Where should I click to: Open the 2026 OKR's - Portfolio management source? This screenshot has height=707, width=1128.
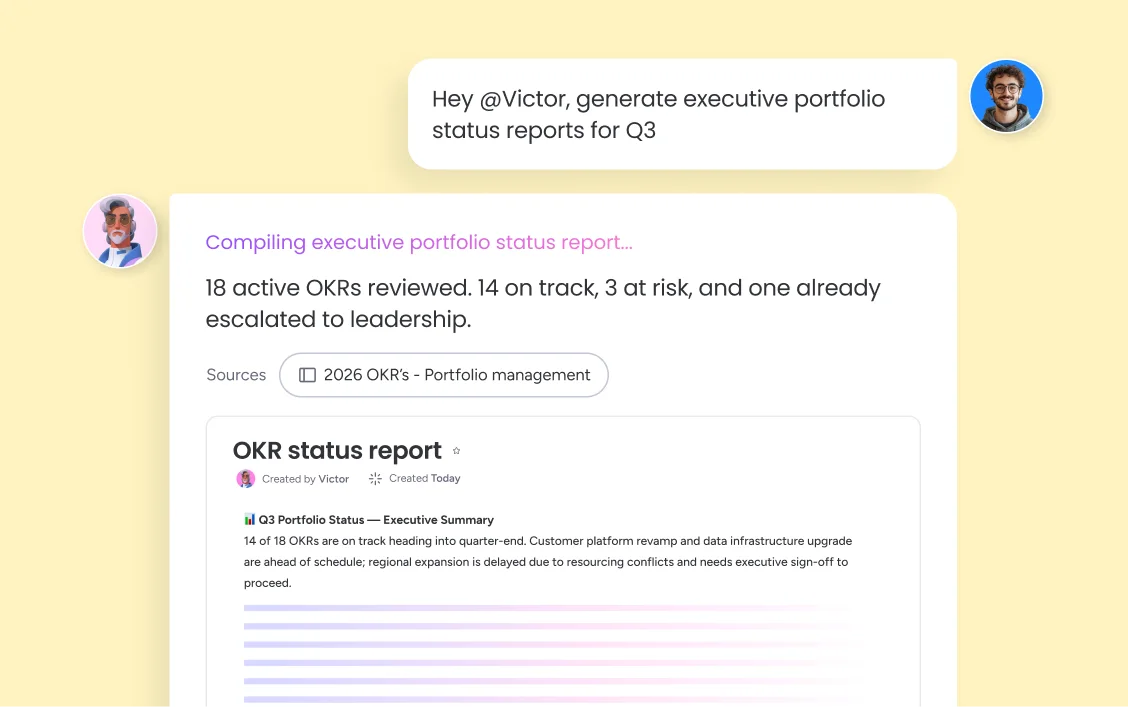(444, 375)
